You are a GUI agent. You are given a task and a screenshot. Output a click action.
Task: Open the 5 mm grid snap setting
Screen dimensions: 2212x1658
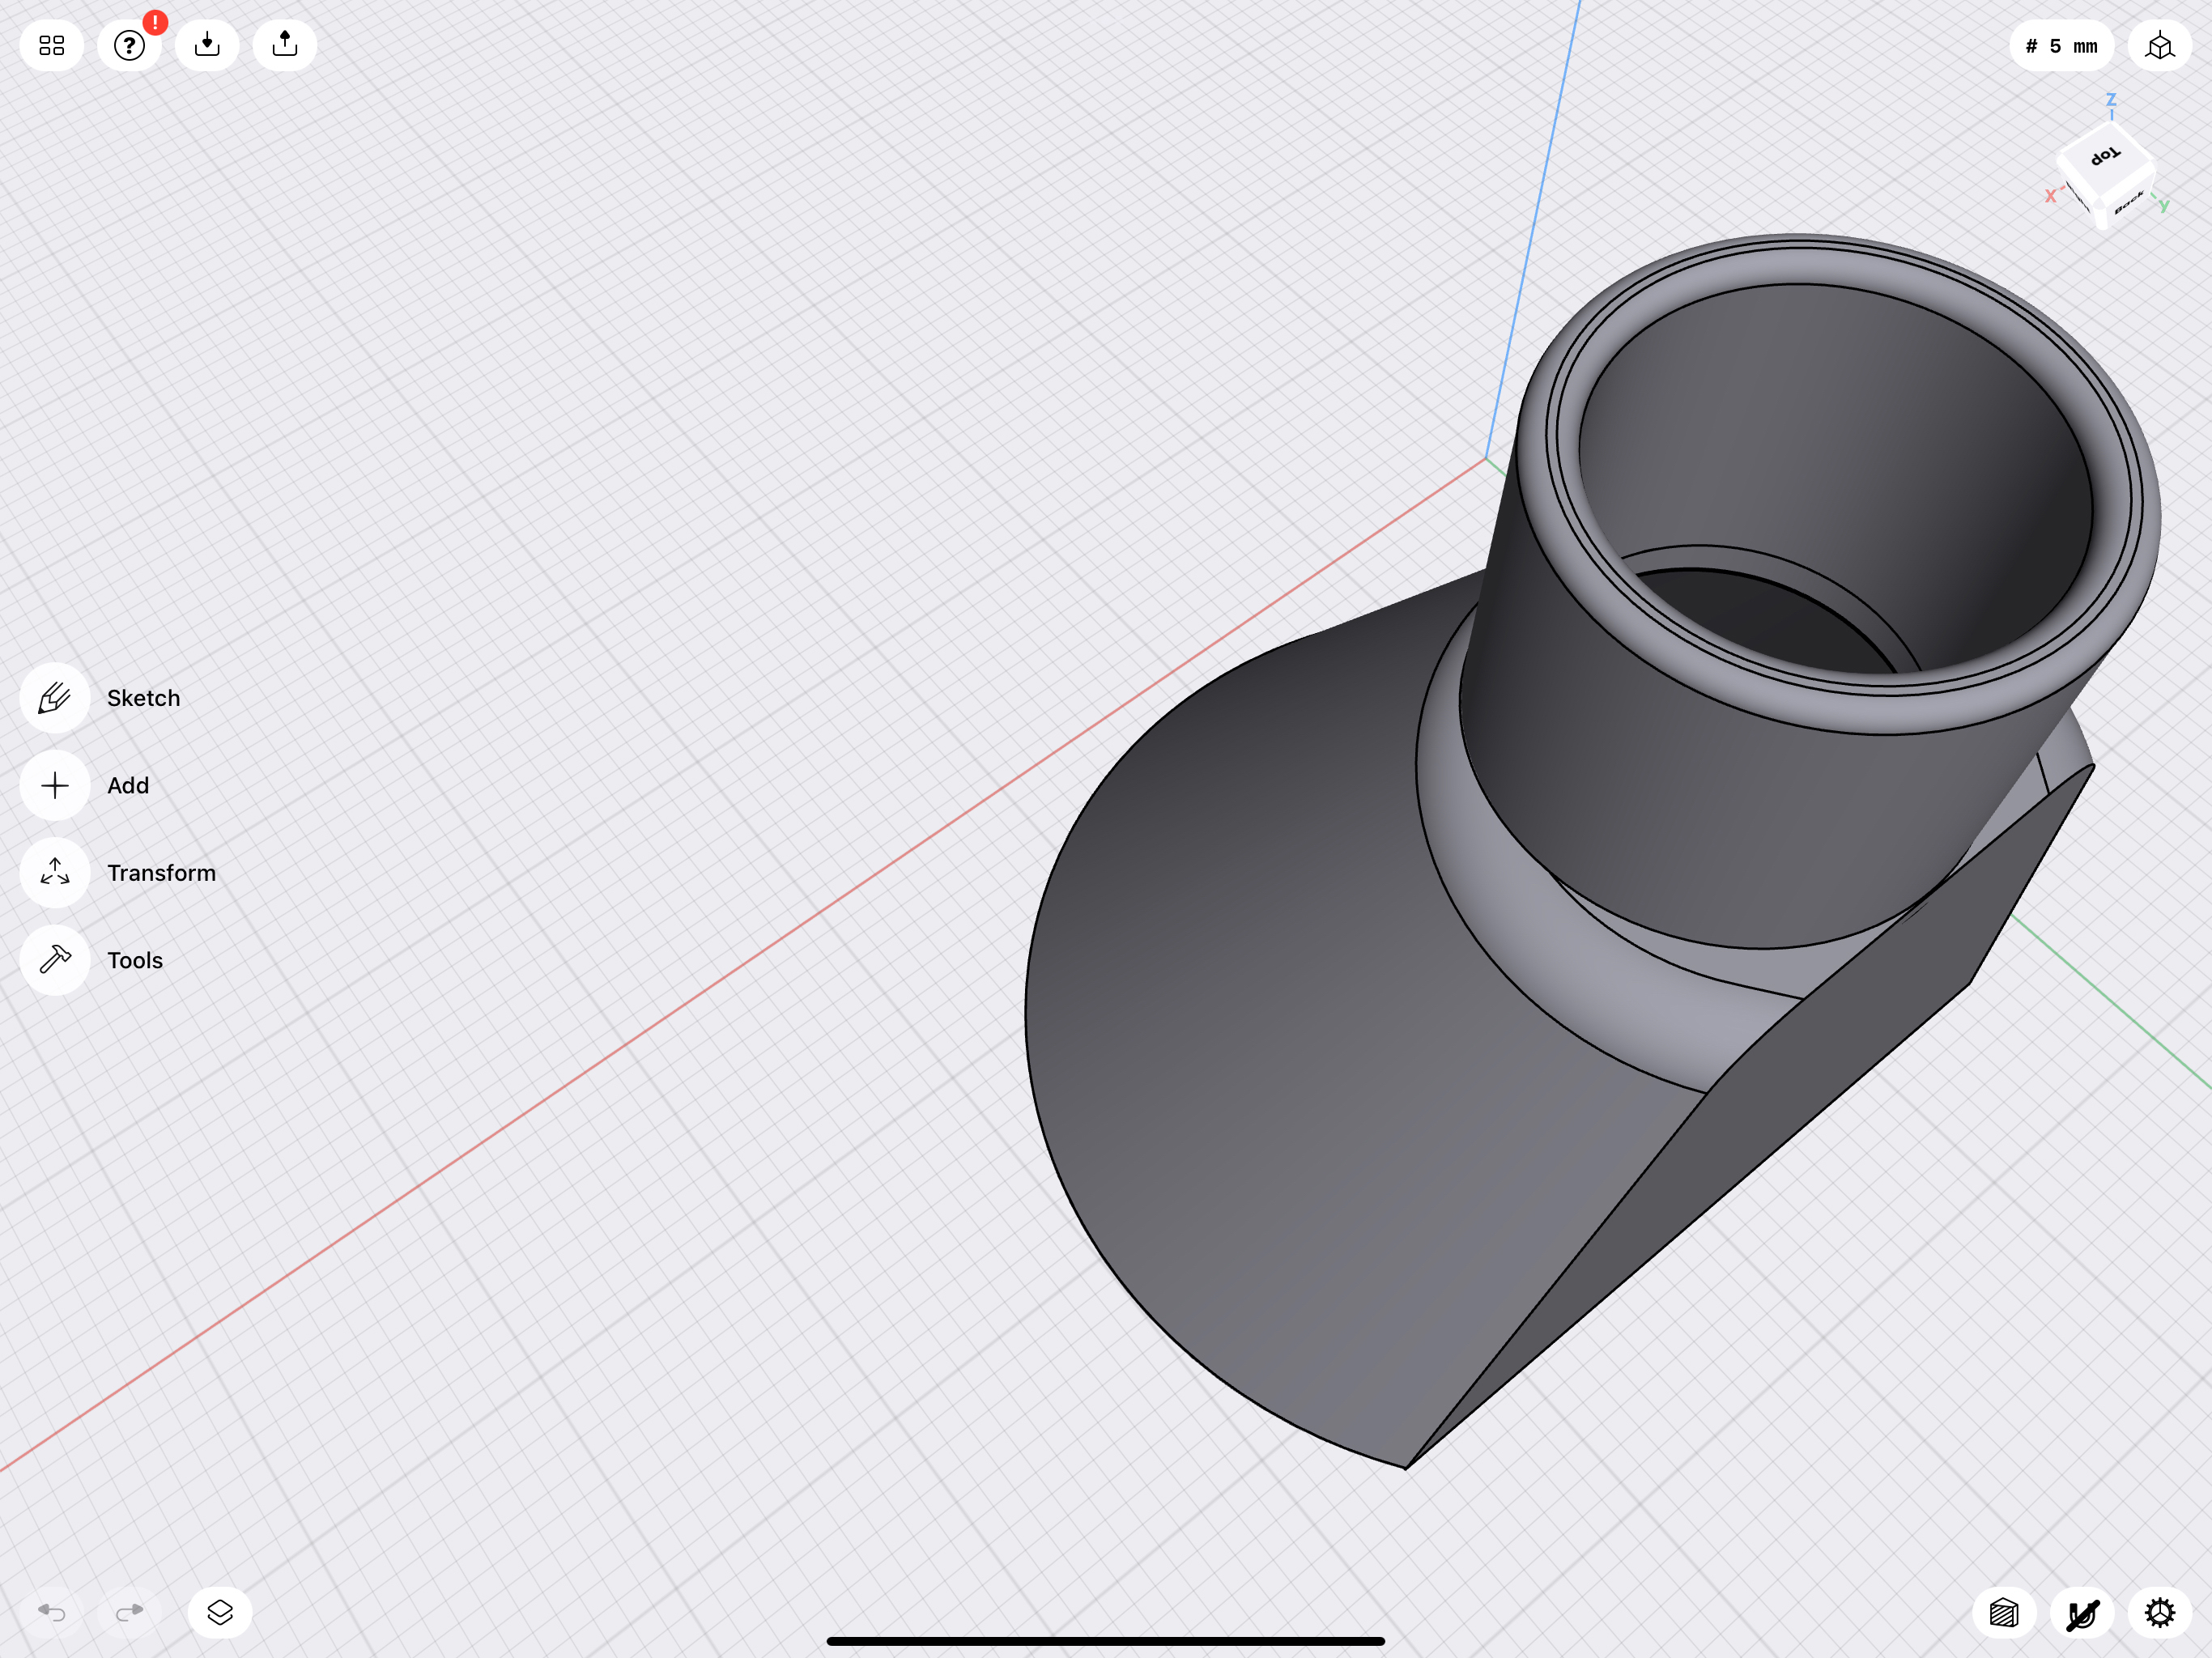pos(2061,46)
